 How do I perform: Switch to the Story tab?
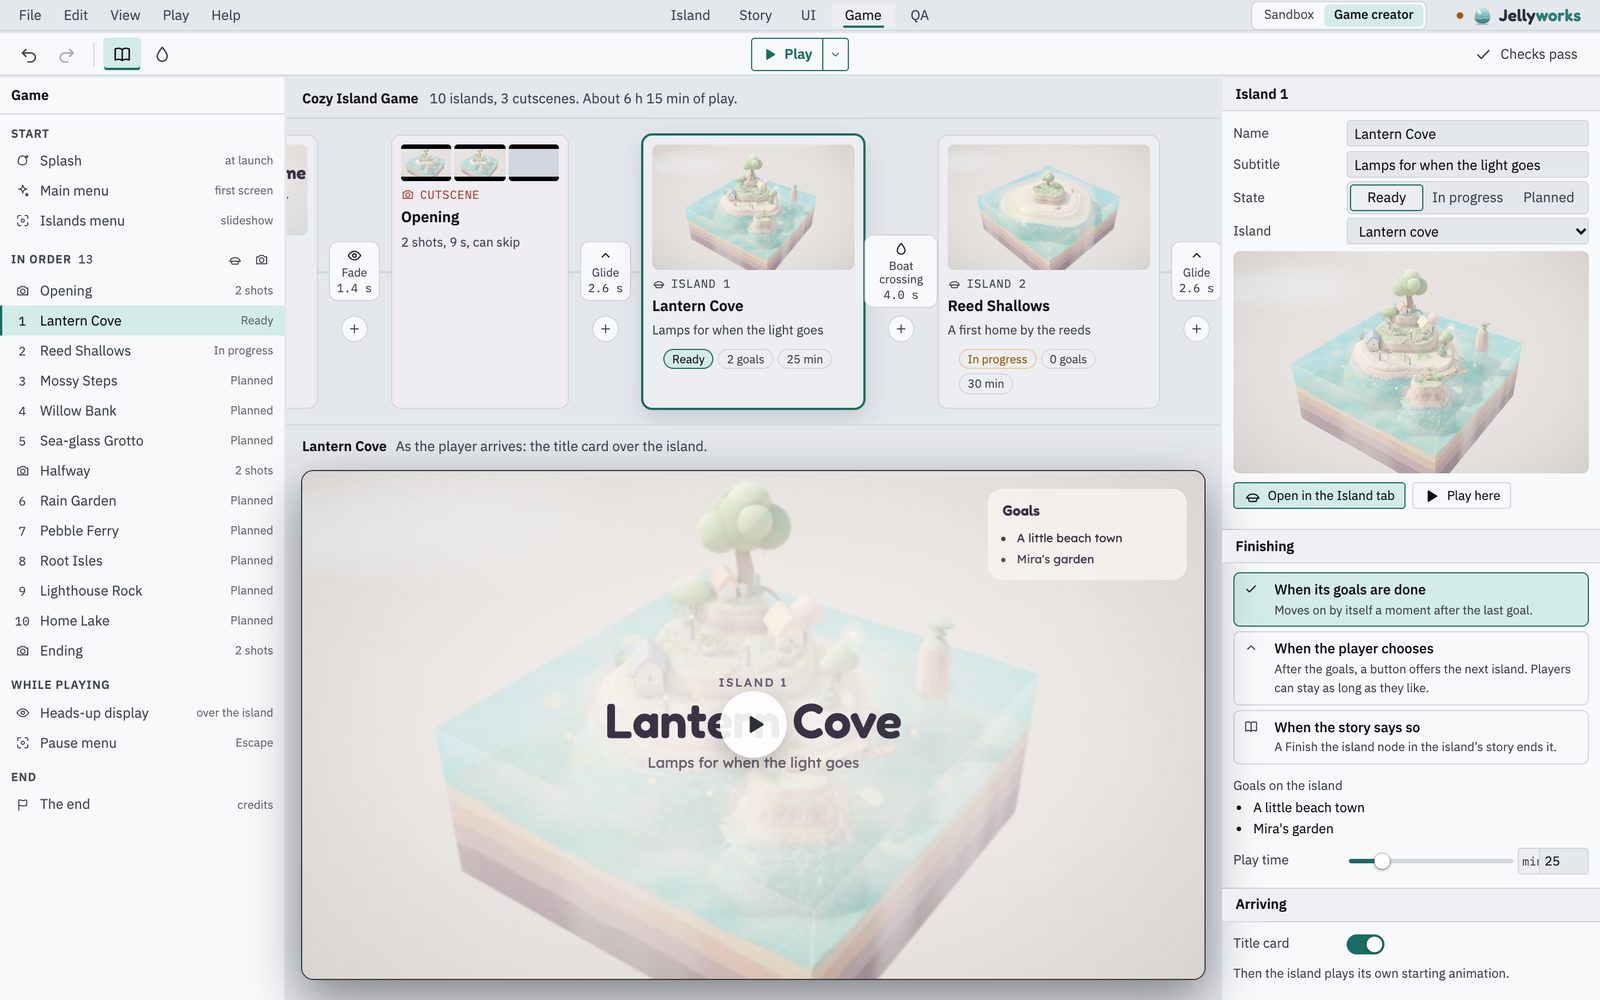[x=755, y=15]
